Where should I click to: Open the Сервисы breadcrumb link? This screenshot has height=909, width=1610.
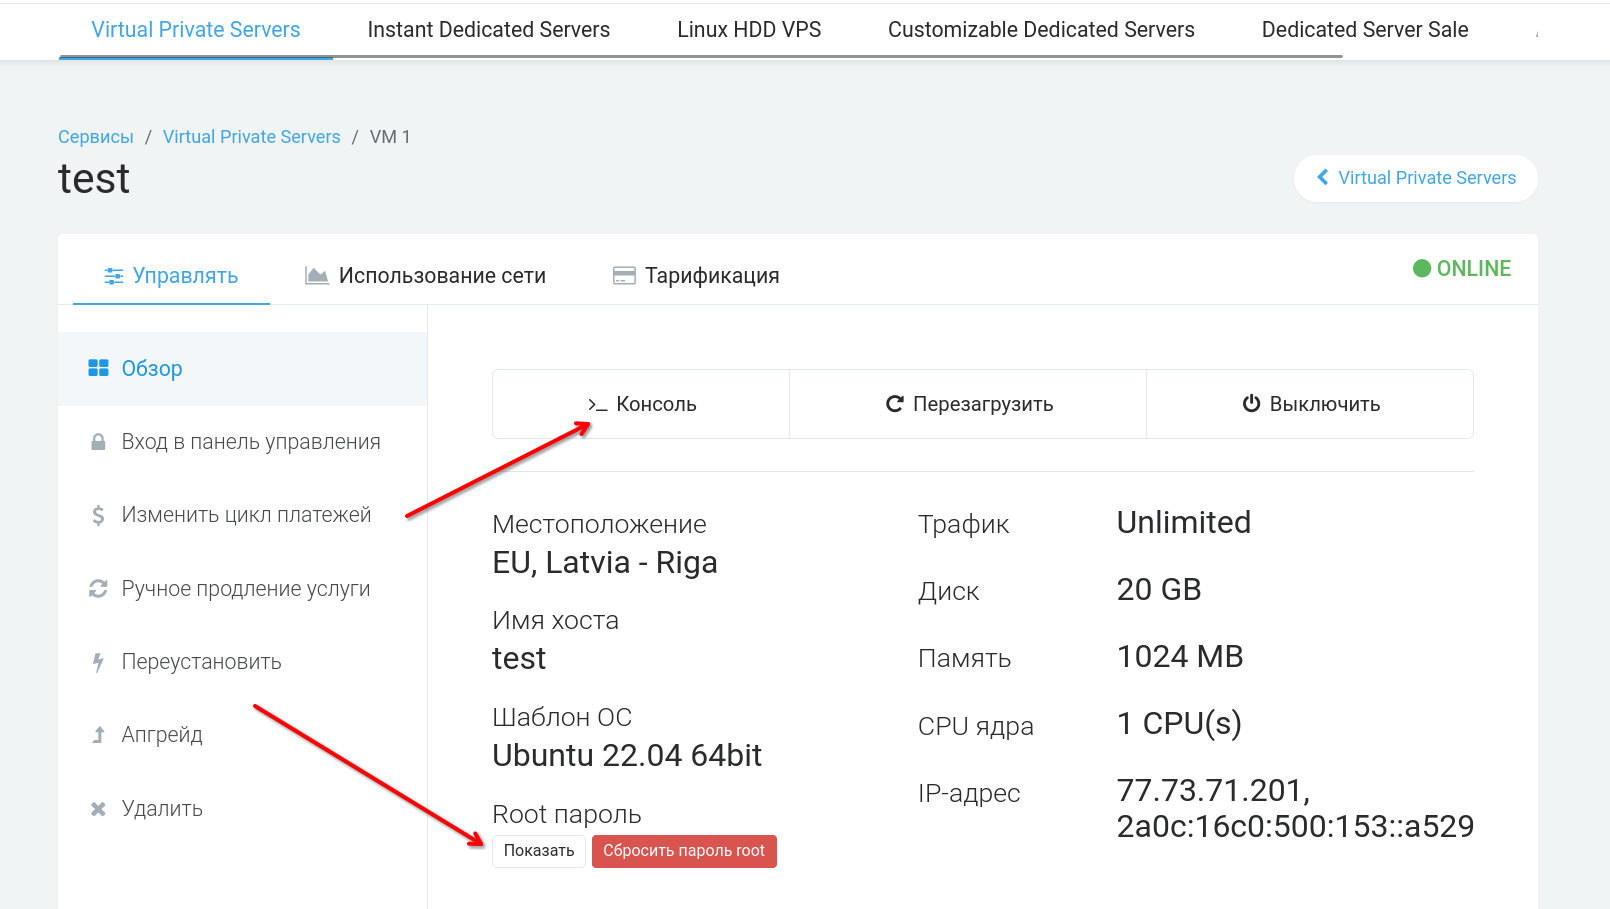coord(95,136)
